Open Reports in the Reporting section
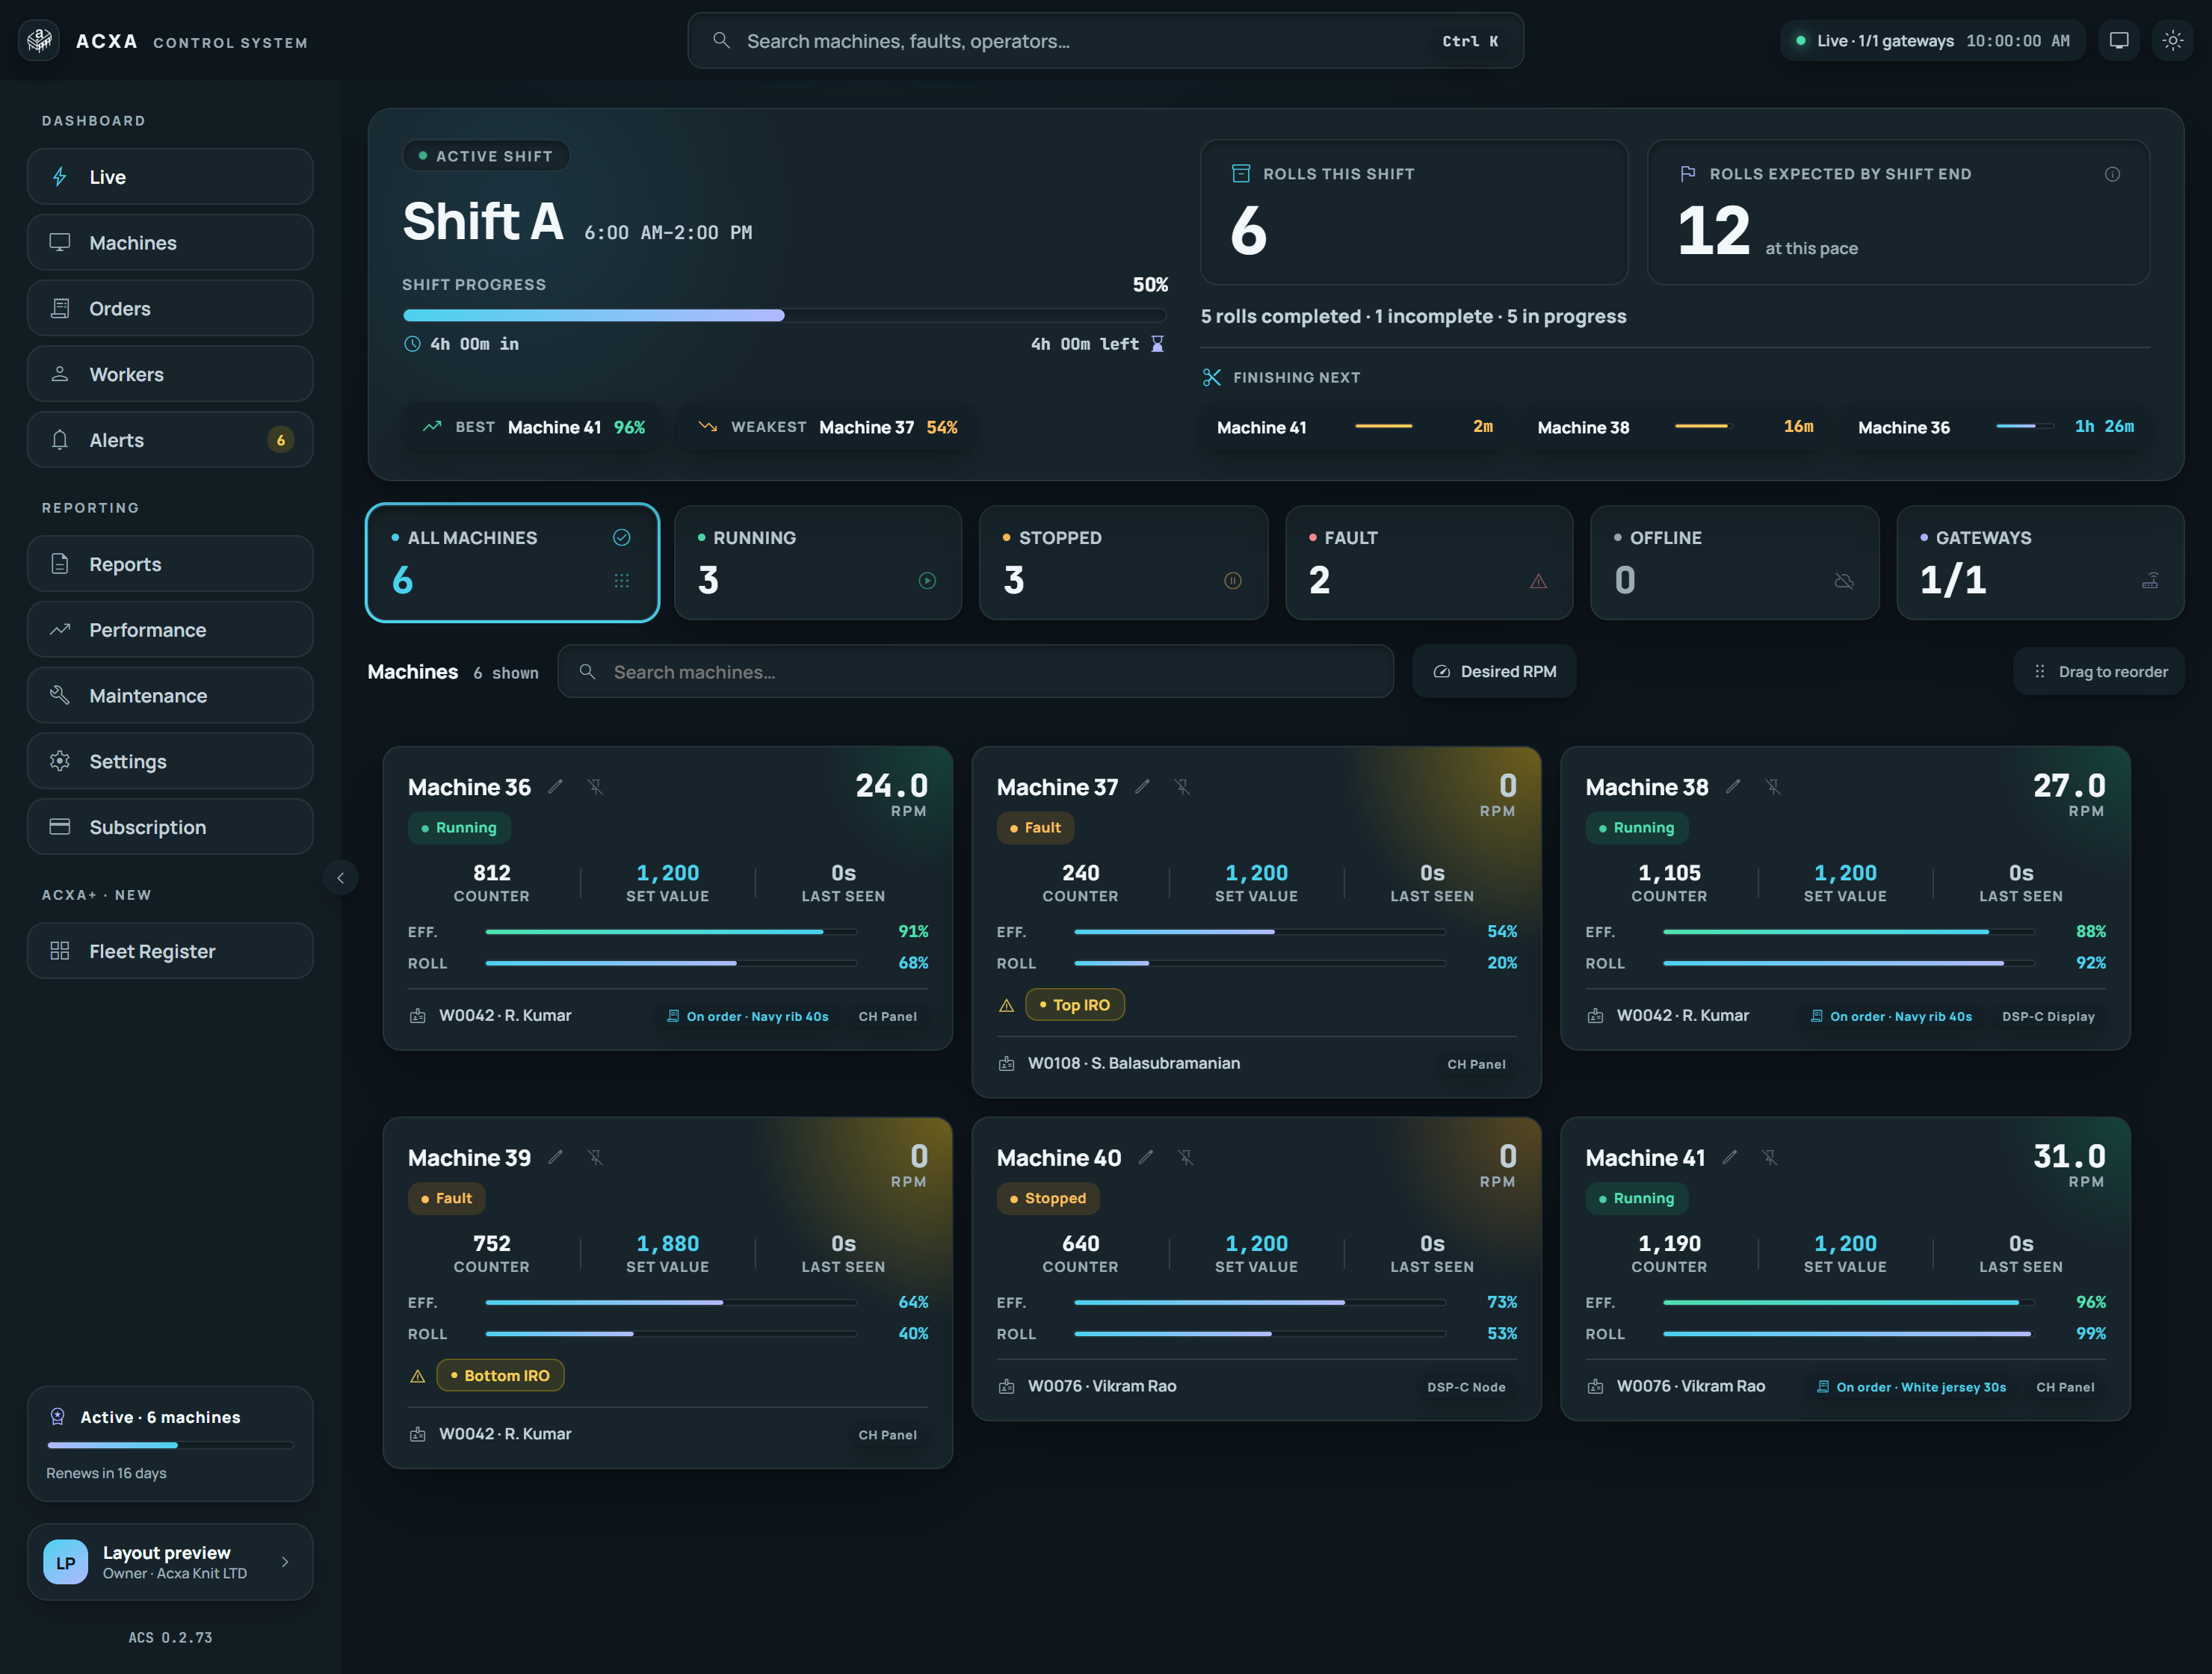Viewport: 2212px width, 1674px height. (170, 564)
